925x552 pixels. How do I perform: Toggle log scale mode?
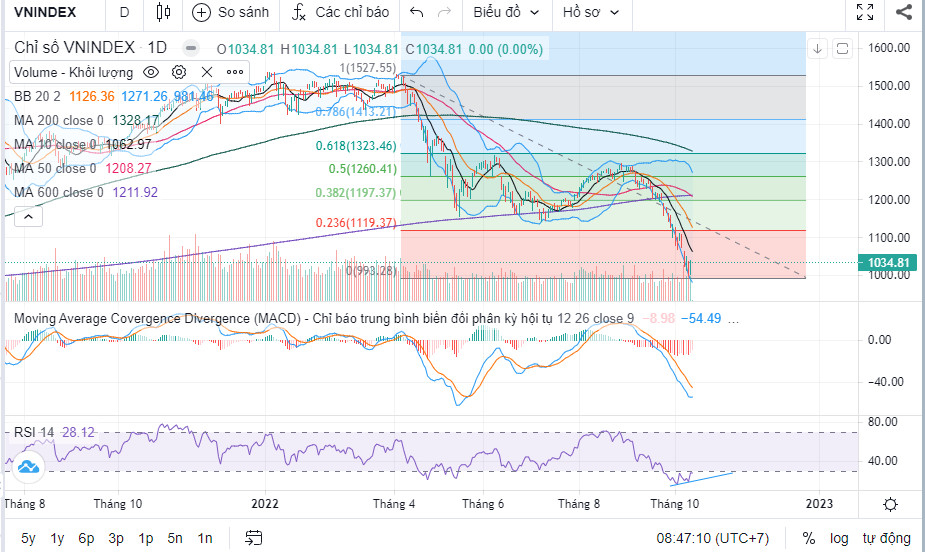(839, 538)
